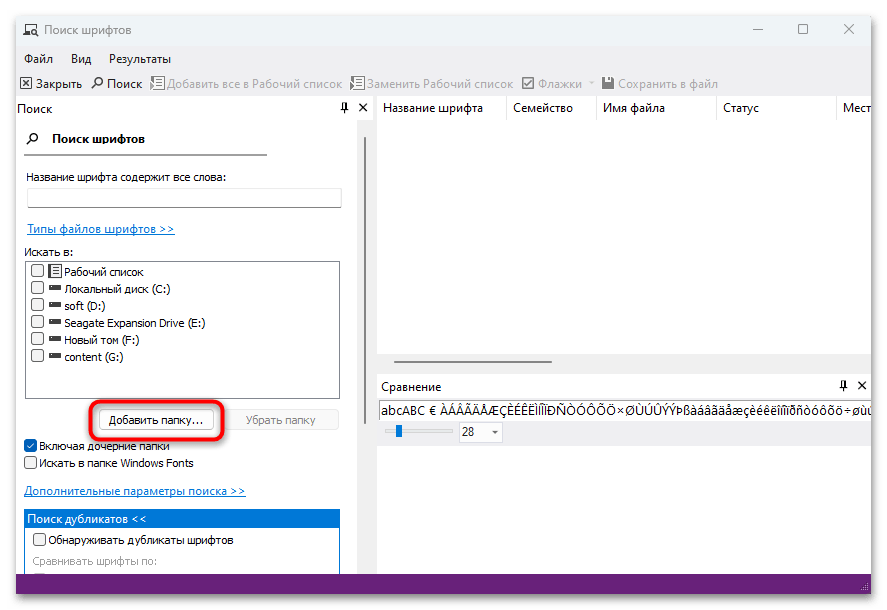Pin the Сравнение panel
Viewport: 887px width, 610px height.
843,386
